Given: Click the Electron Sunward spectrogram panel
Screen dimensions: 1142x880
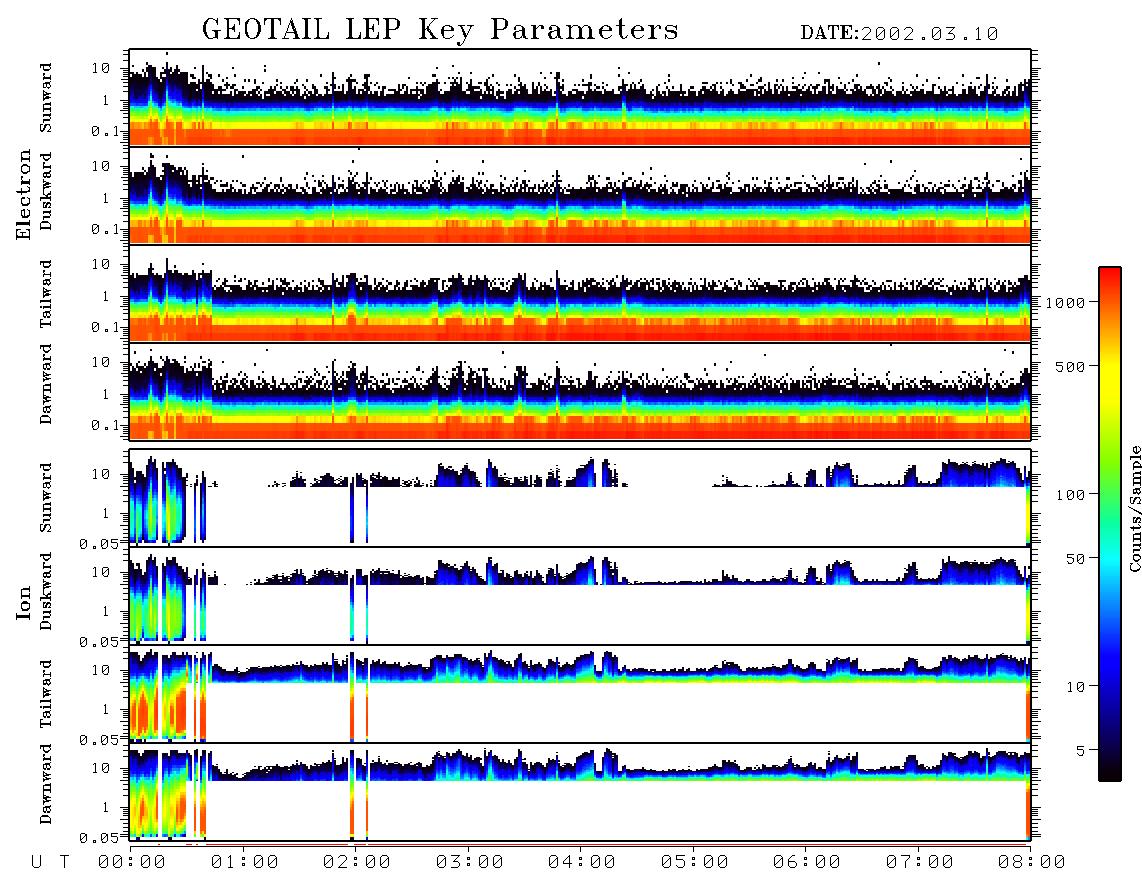Looking at the screenshot, I should [580, 98].
